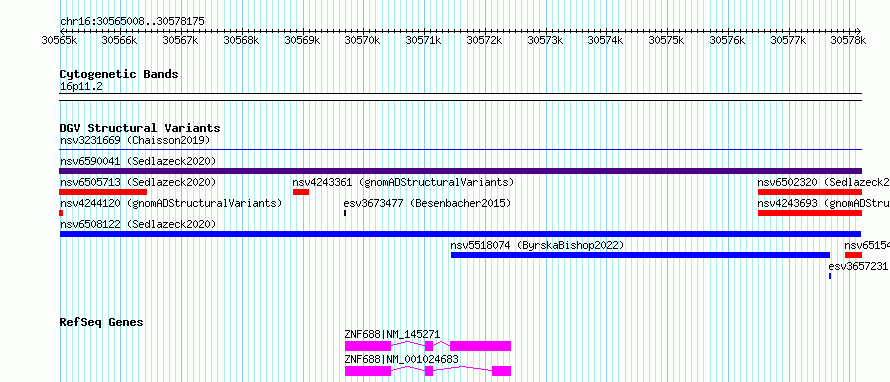
Task: Open variant nsv5518074 (ByrskaBishop2022) label
Action: pyautogui.click(x=537, y=245)
